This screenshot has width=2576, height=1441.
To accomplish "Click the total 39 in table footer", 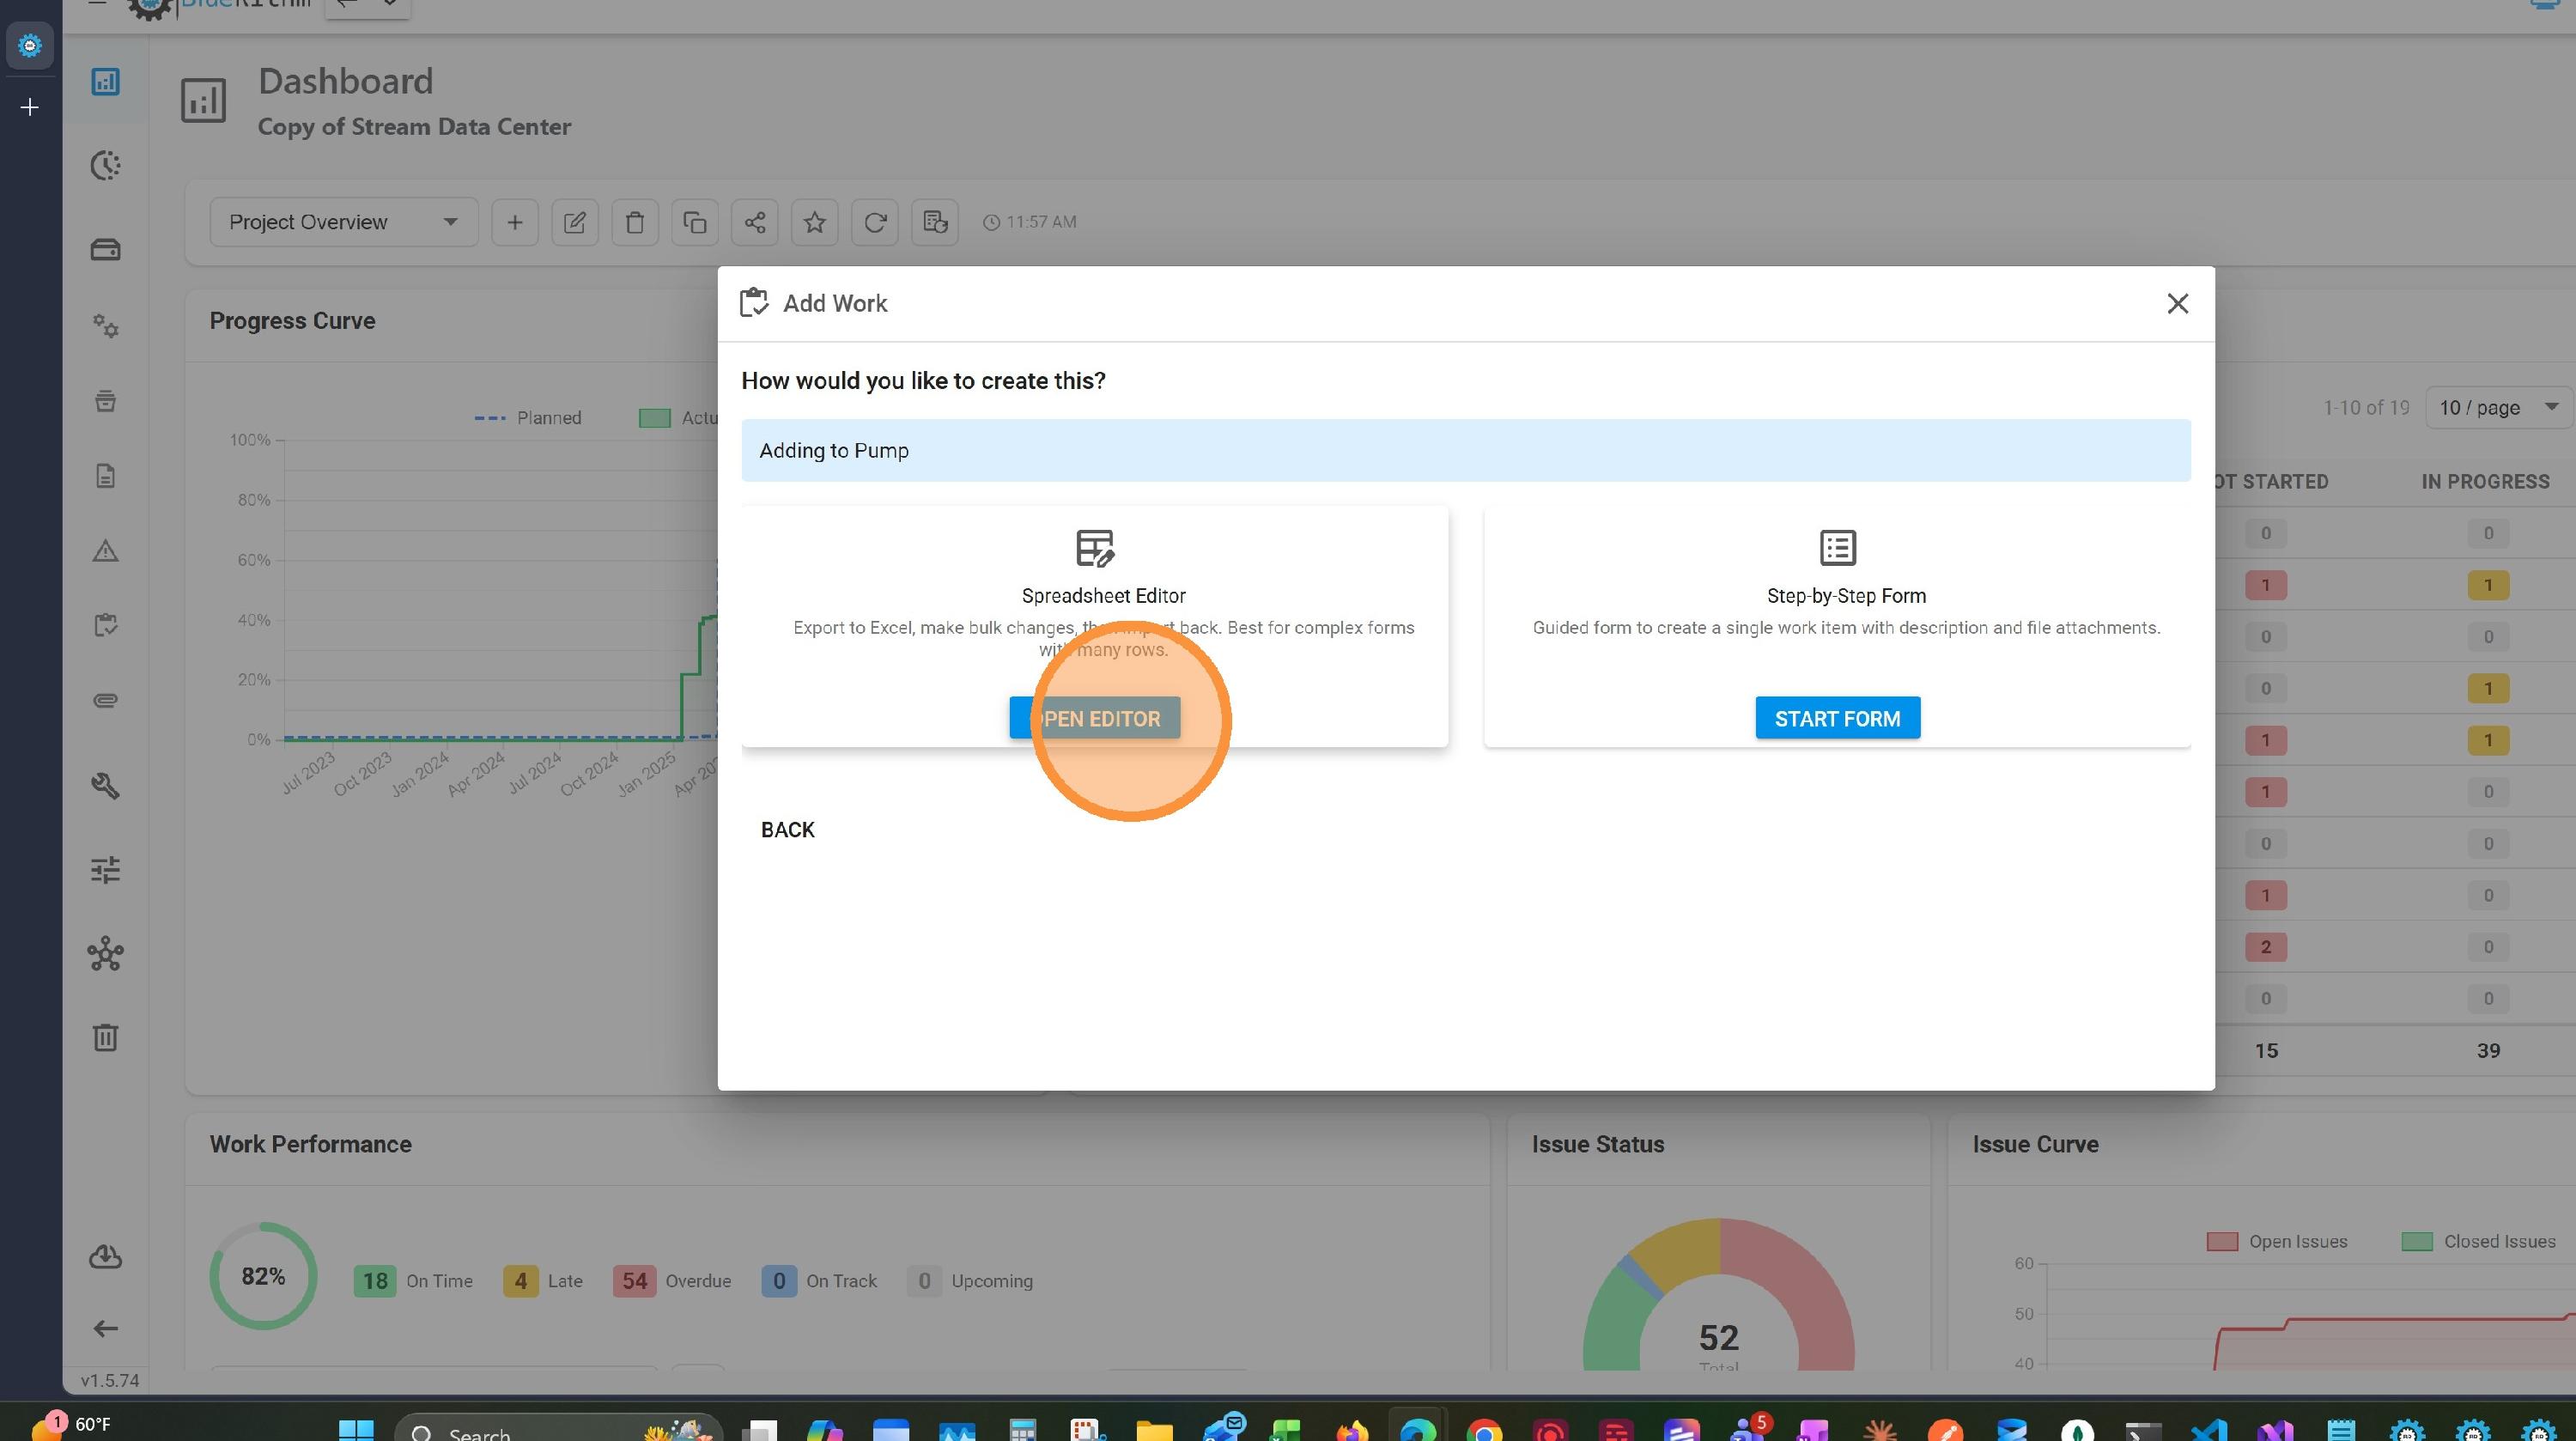I will tap(2488, 1050).
